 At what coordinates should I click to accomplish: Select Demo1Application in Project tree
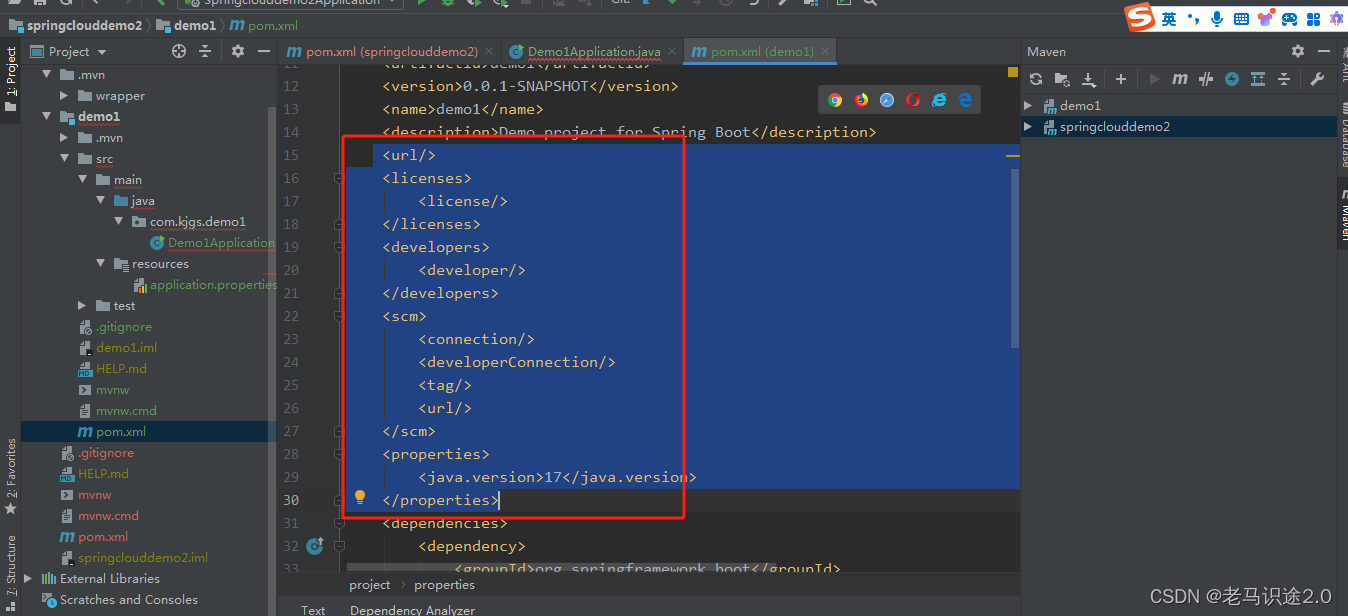click(x=212, y=242)
